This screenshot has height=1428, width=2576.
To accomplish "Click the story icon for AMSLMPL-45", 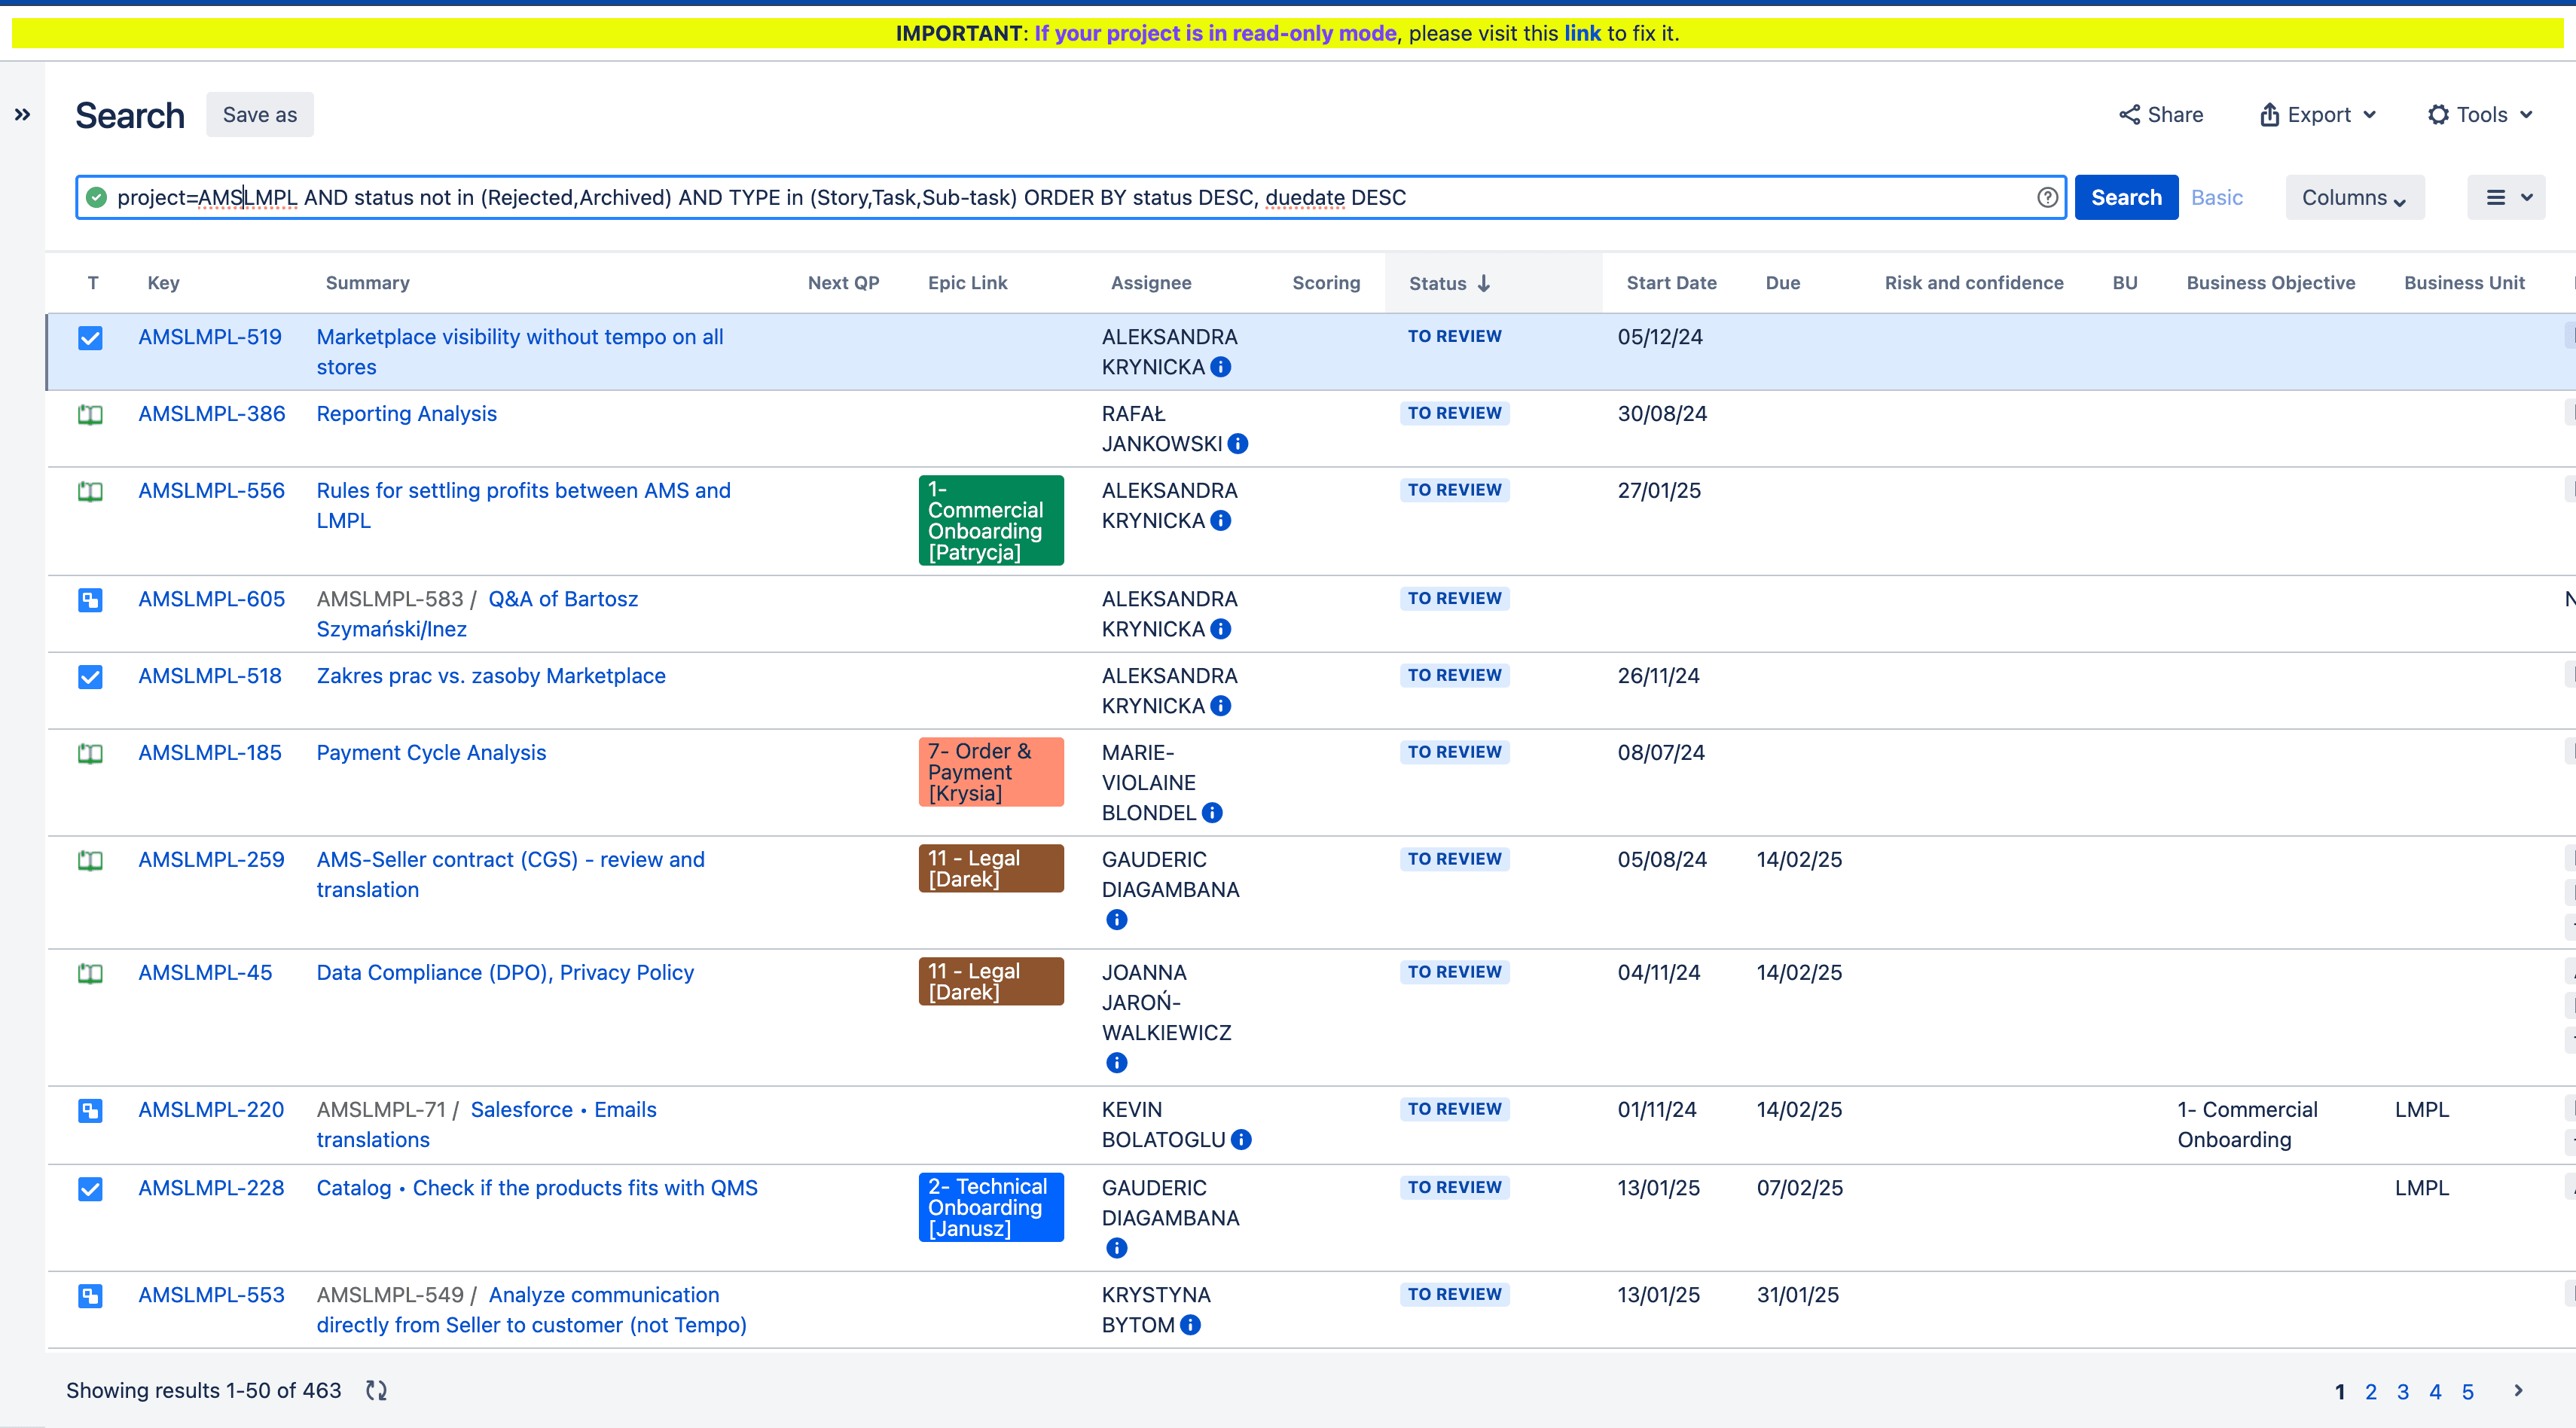I will [x=90, y=973].
